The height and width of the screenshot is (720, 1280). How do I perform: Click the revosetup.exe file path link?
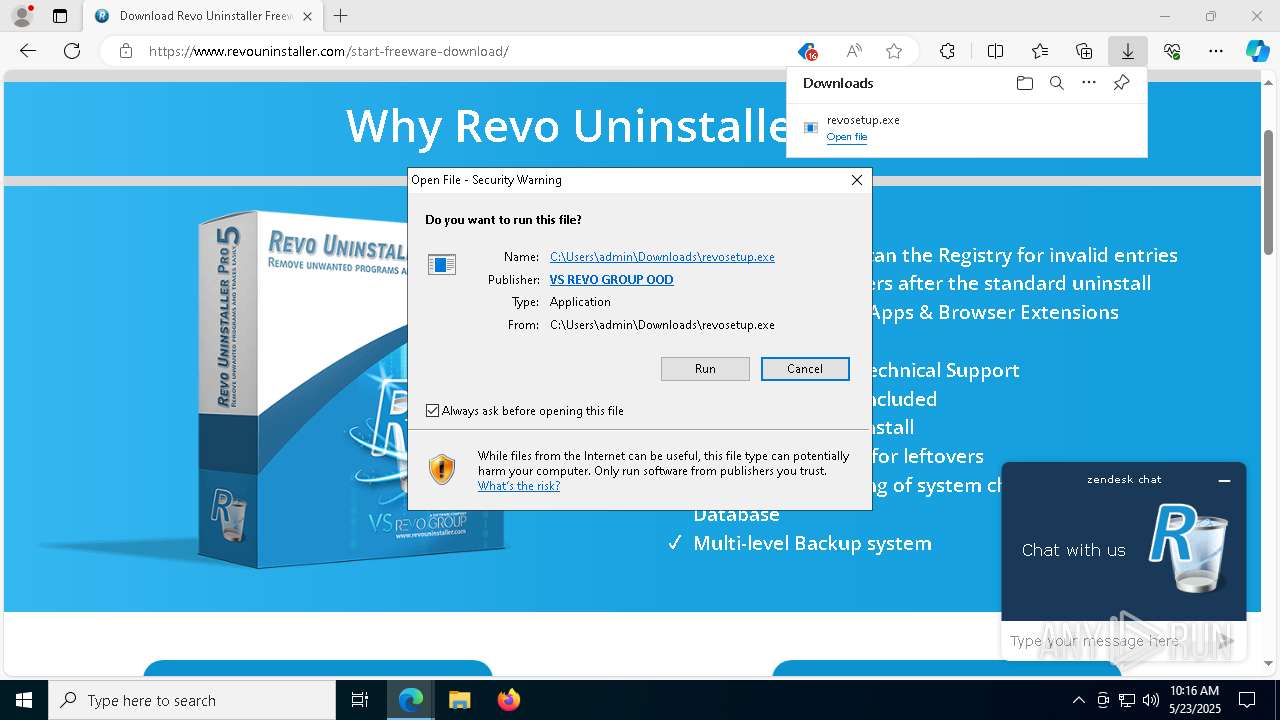point(662,257)
